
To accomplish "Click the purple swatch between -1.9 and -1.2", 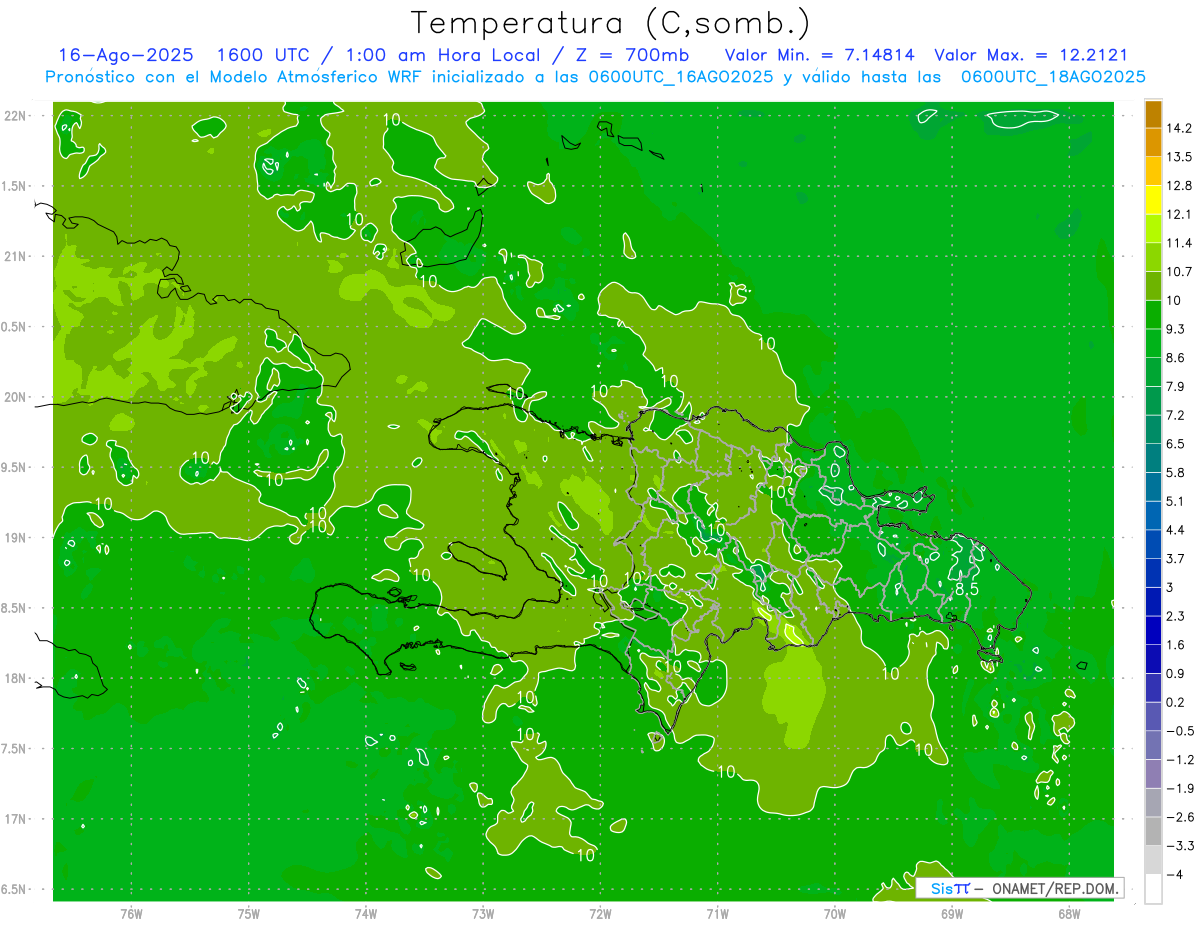I will coord(1153,774).
